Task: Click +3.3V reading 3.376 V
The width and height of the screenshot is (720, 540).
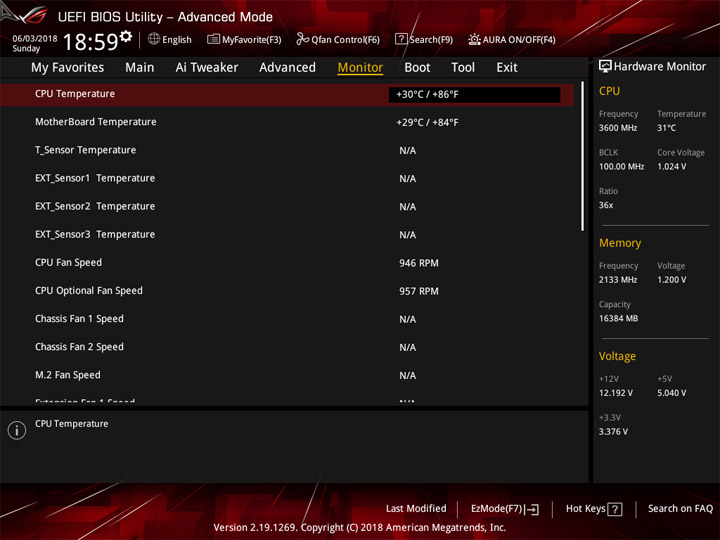Action: click(613, 432)
